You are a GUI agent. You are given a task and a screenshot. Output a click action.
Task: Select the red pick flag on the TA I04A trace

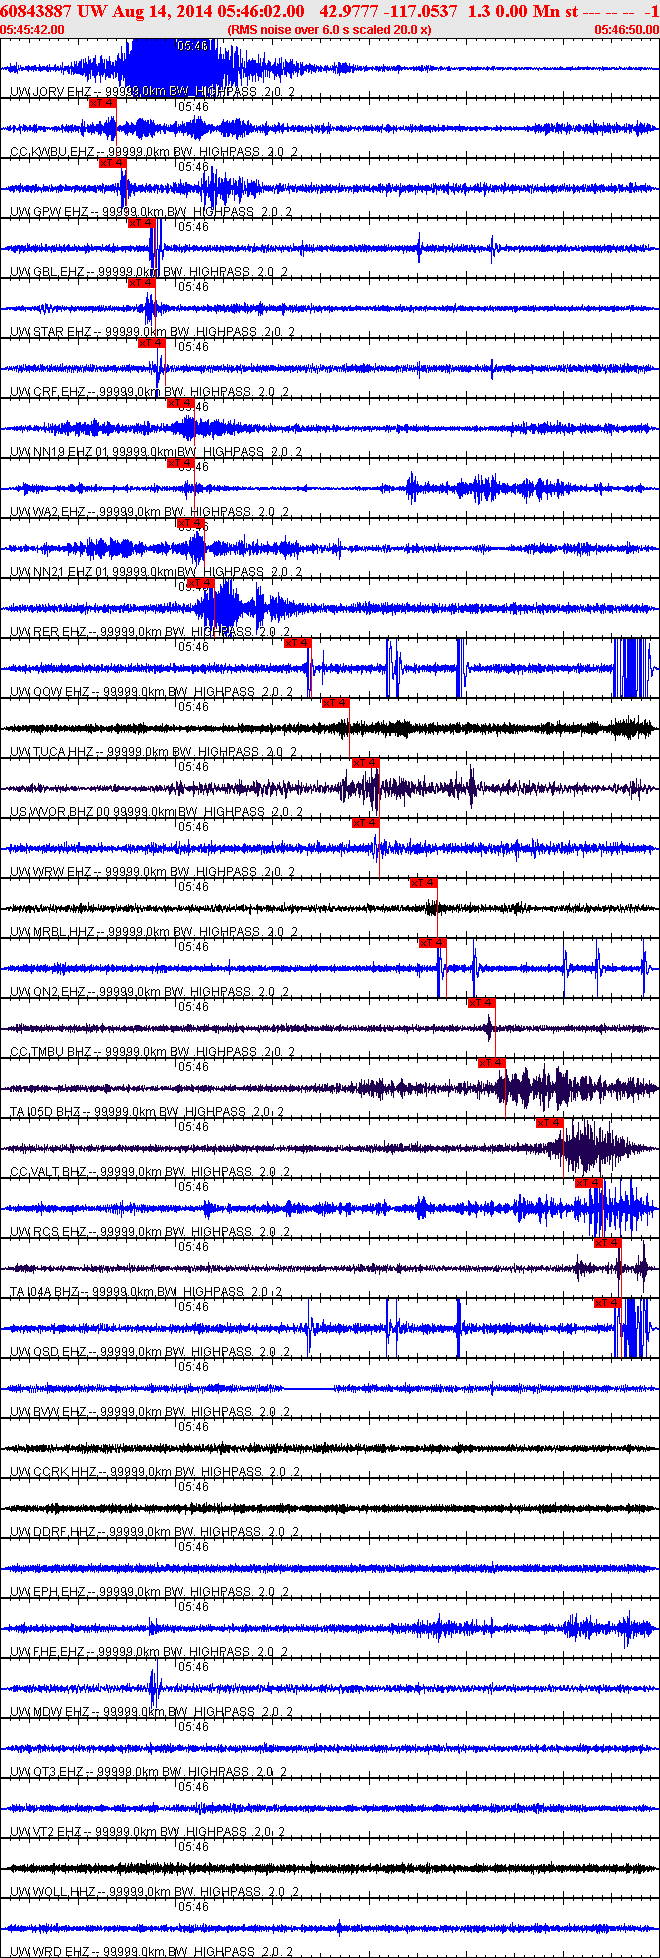coord(608,1243)
